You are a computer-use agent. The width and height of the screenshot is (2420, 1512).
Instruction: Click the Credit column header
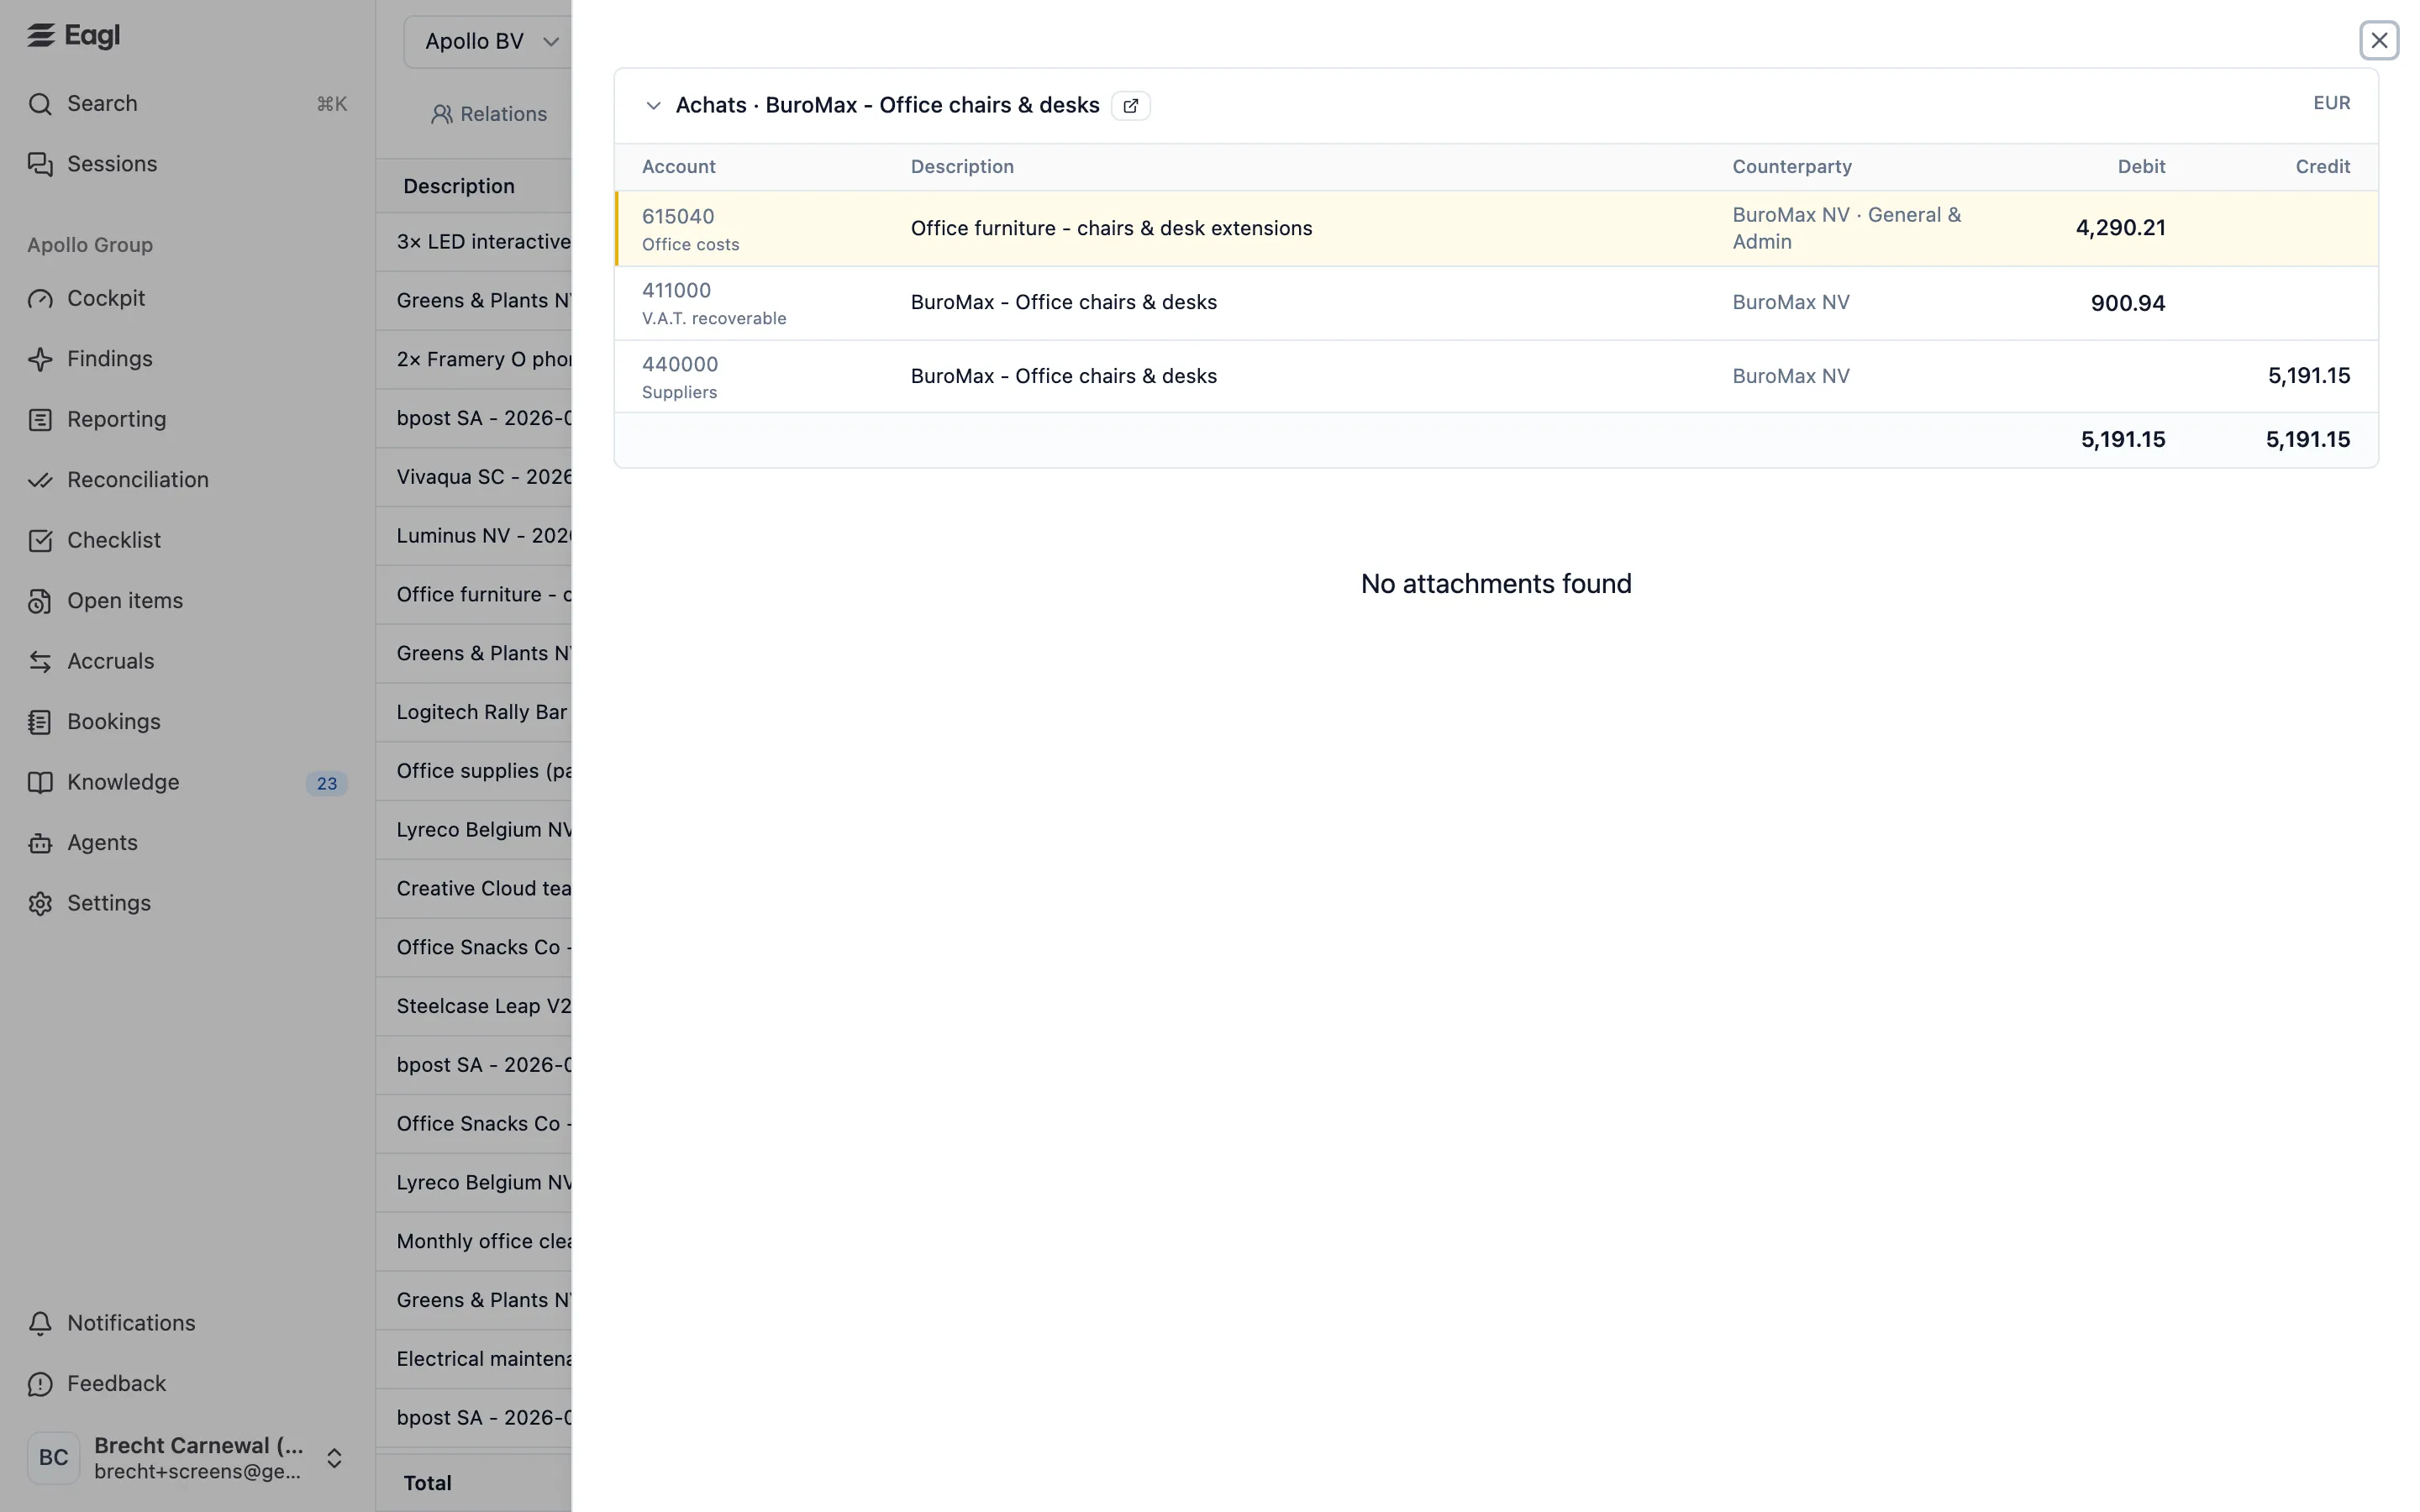click(2322, 167)
